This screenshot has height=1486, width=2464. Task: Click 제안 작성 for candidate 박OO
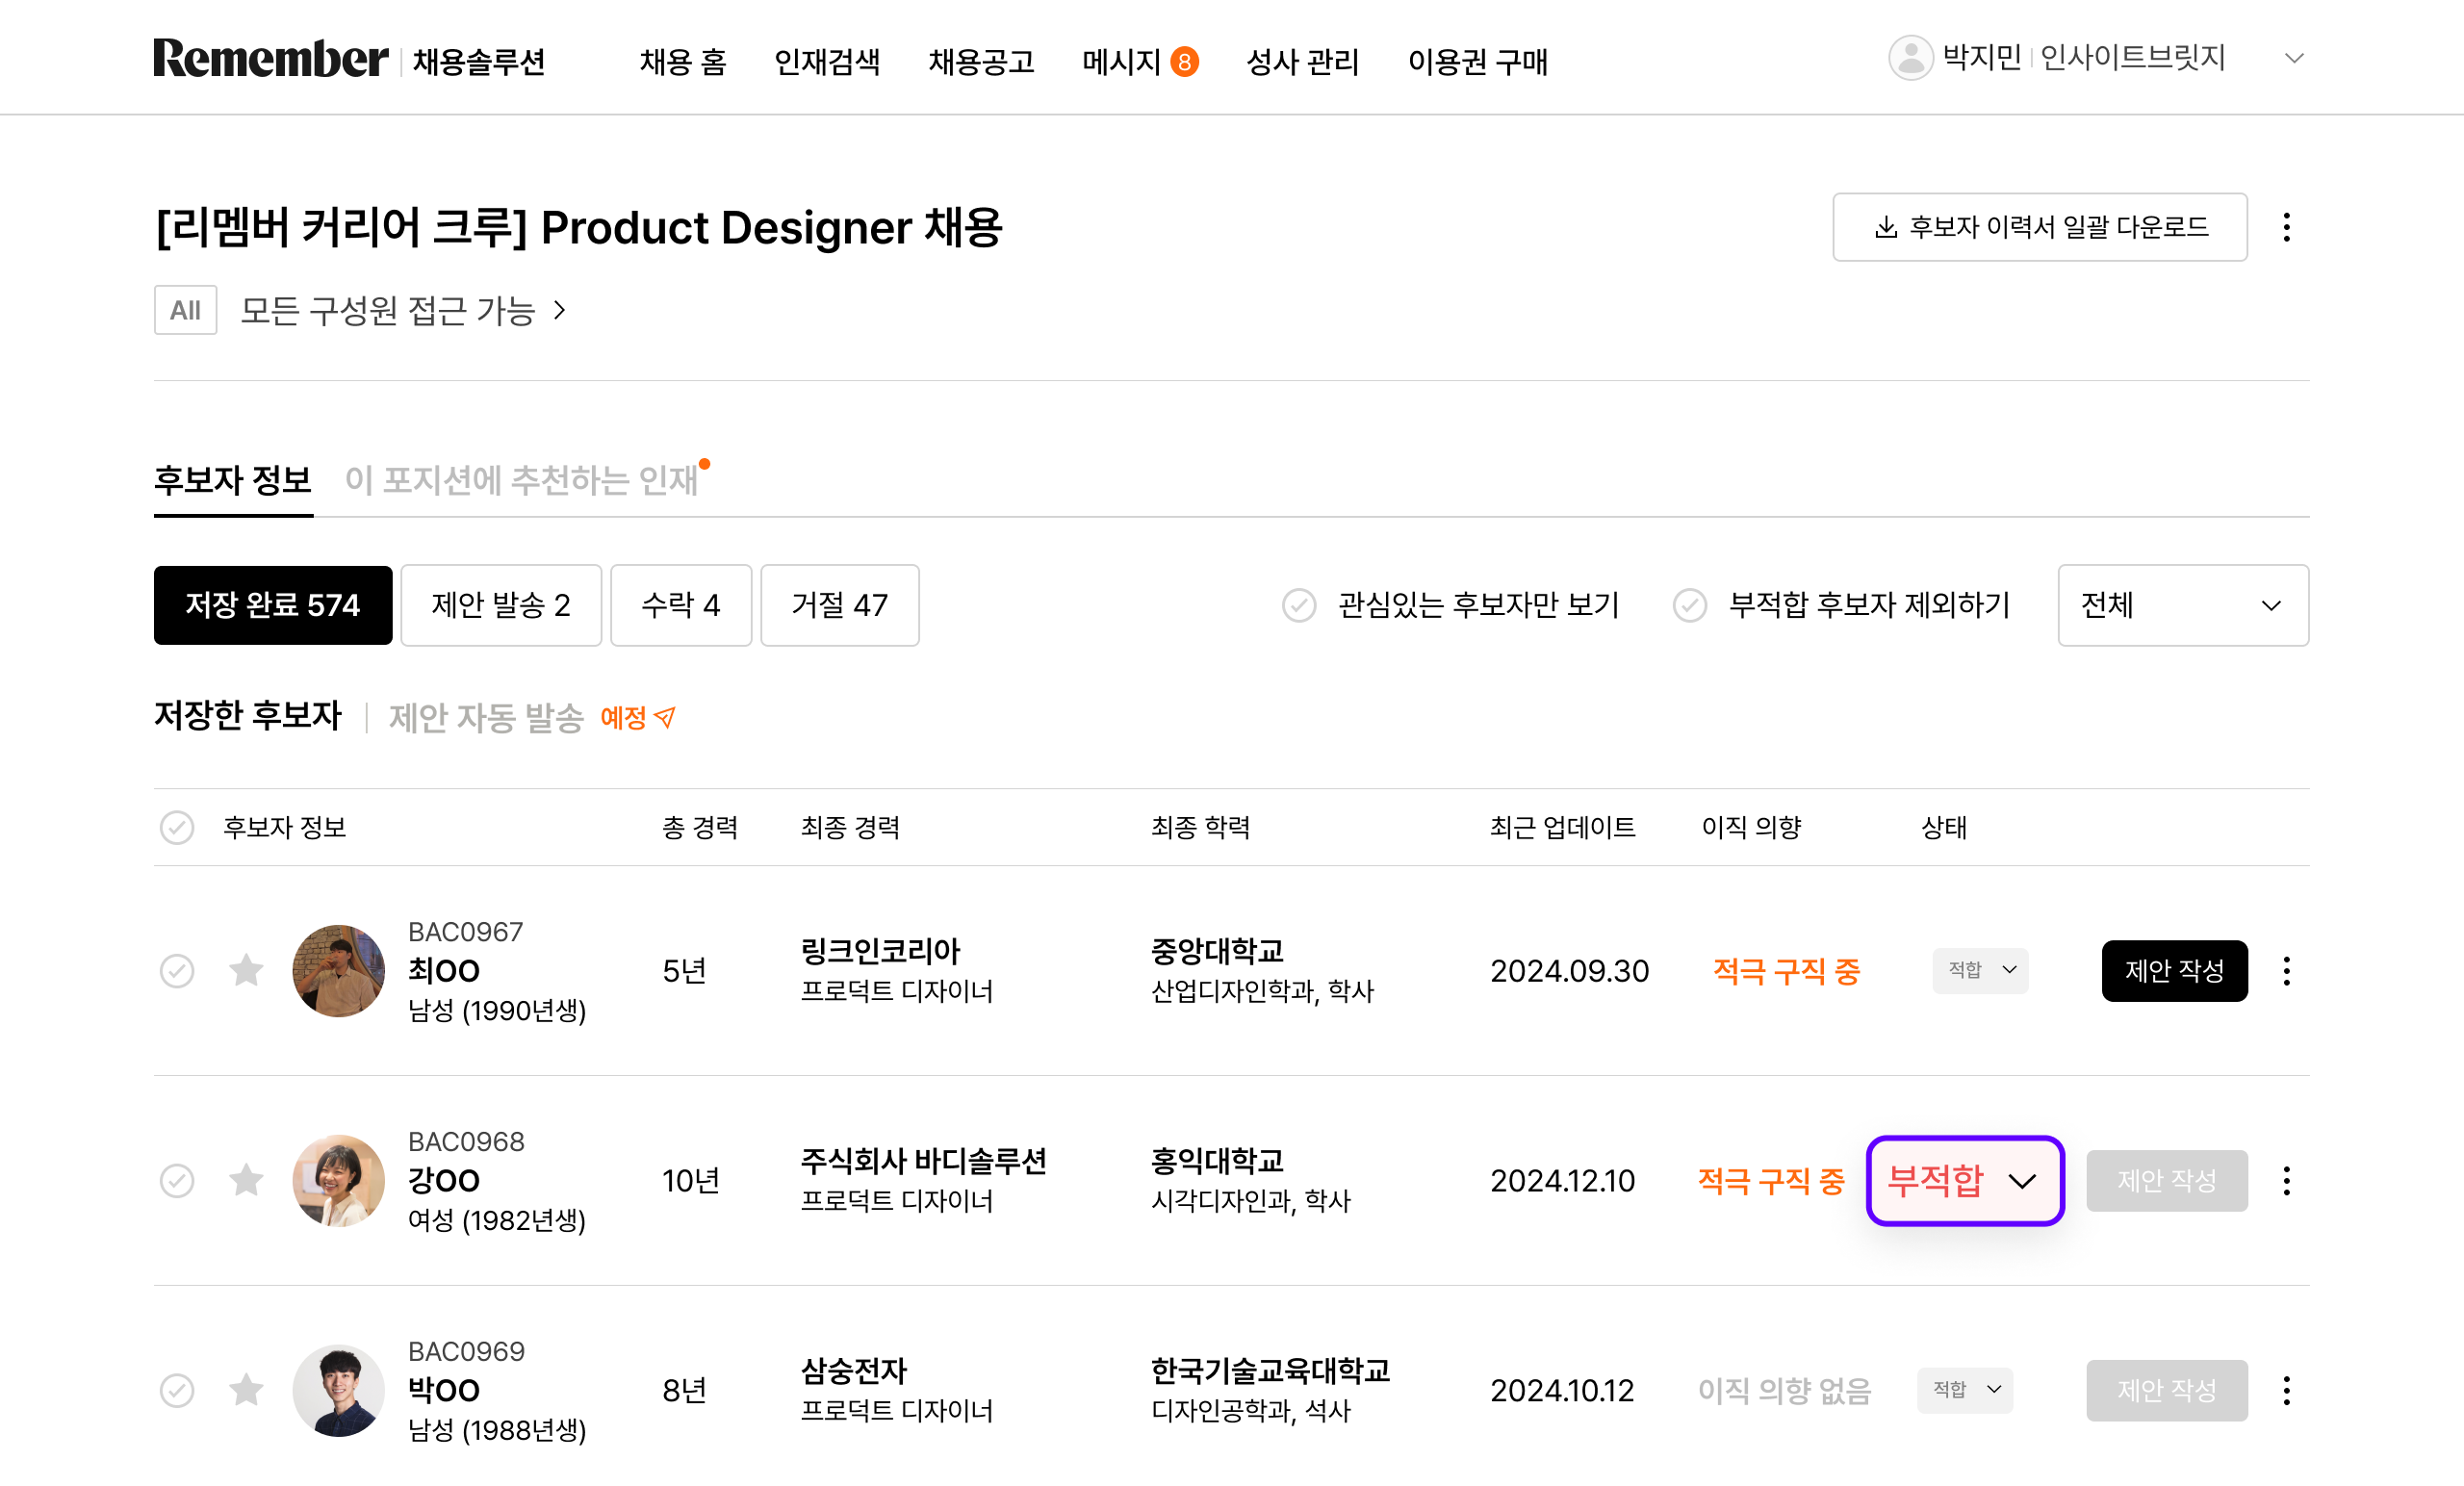[x=2167, y=1390]
